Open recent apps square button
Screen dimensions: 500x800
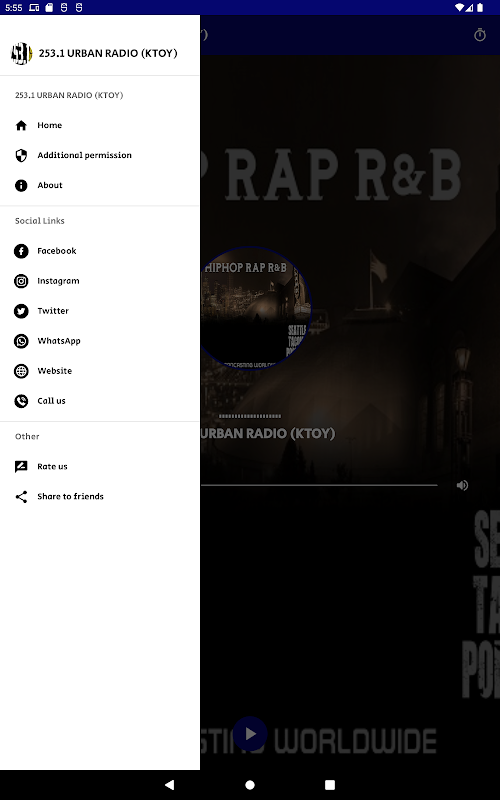coord(330,785)
